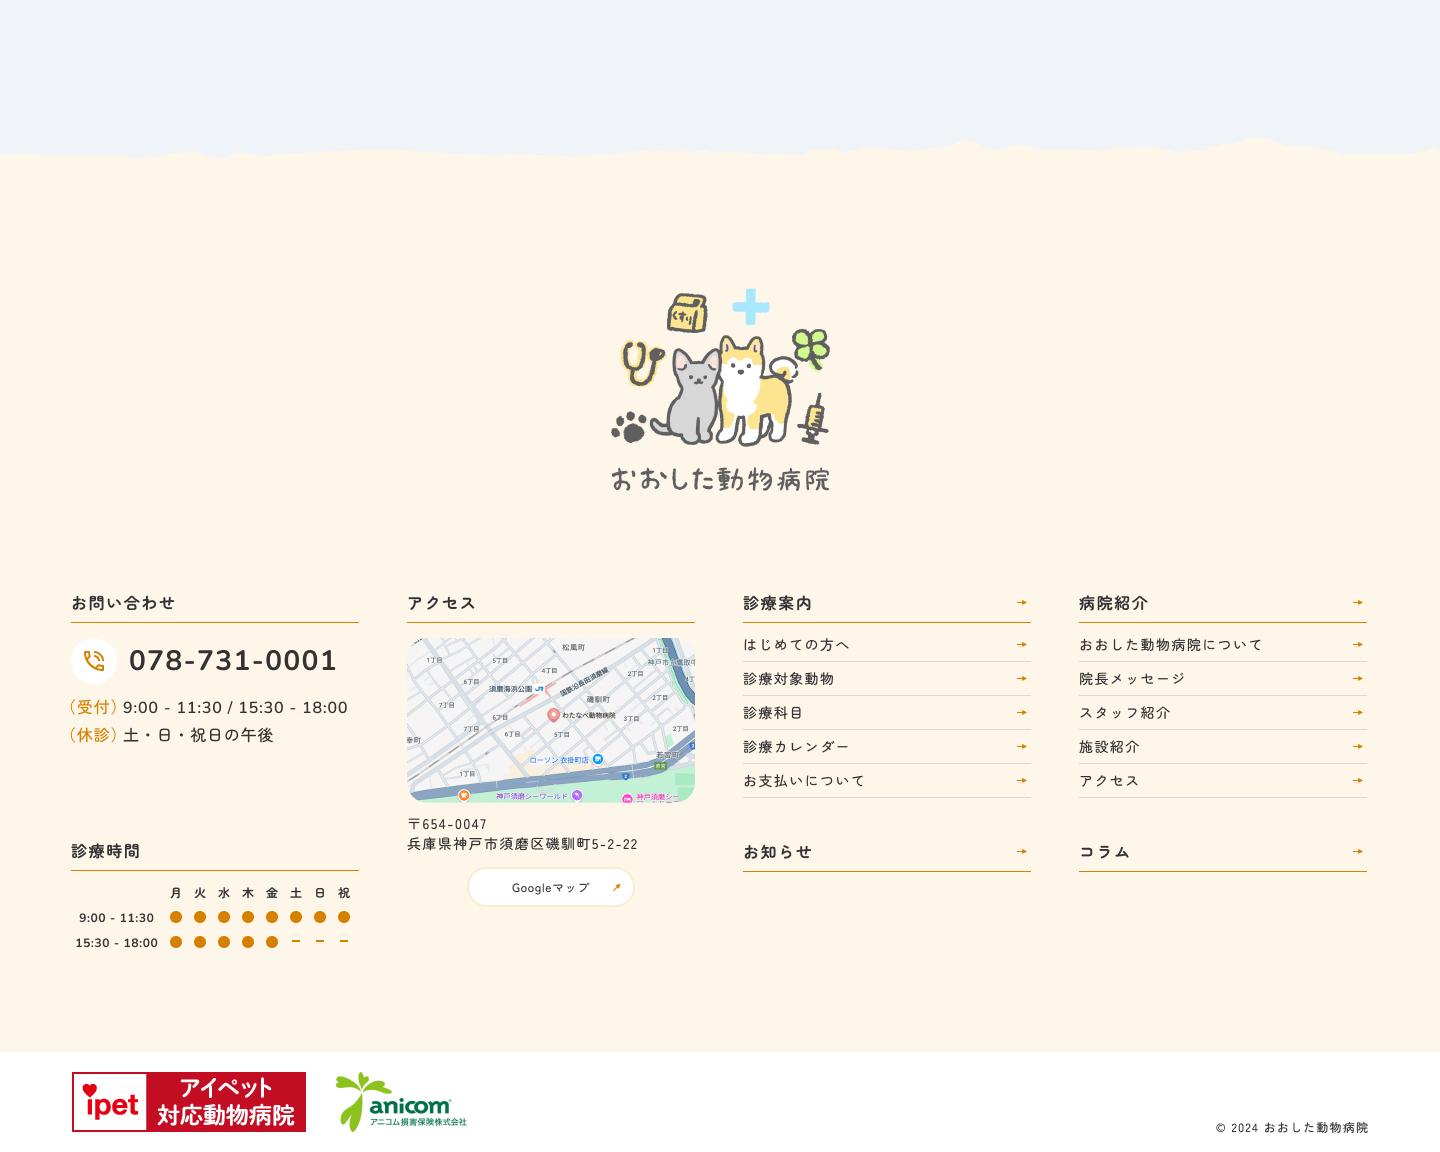Open the Googleマップ button
This screenshot has width=1440, height=1152.
551,888
